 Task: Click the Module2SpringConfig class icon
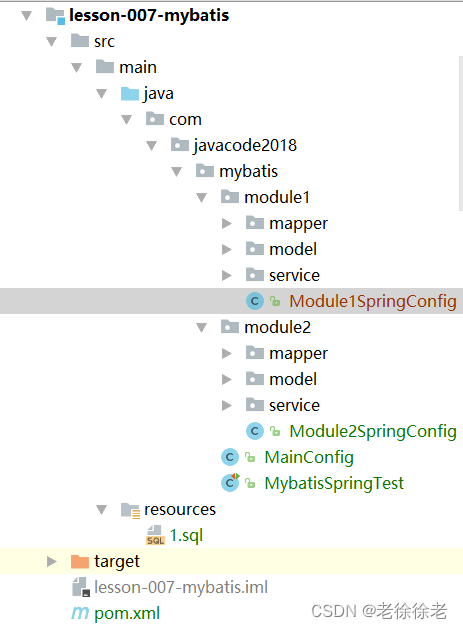point(255,431)
